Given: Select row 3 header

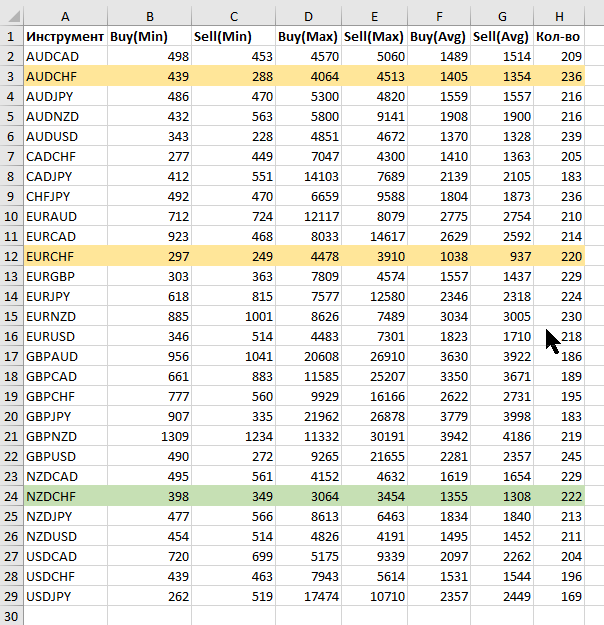Looking at the screenshot, I should click(x=12, y=76).
